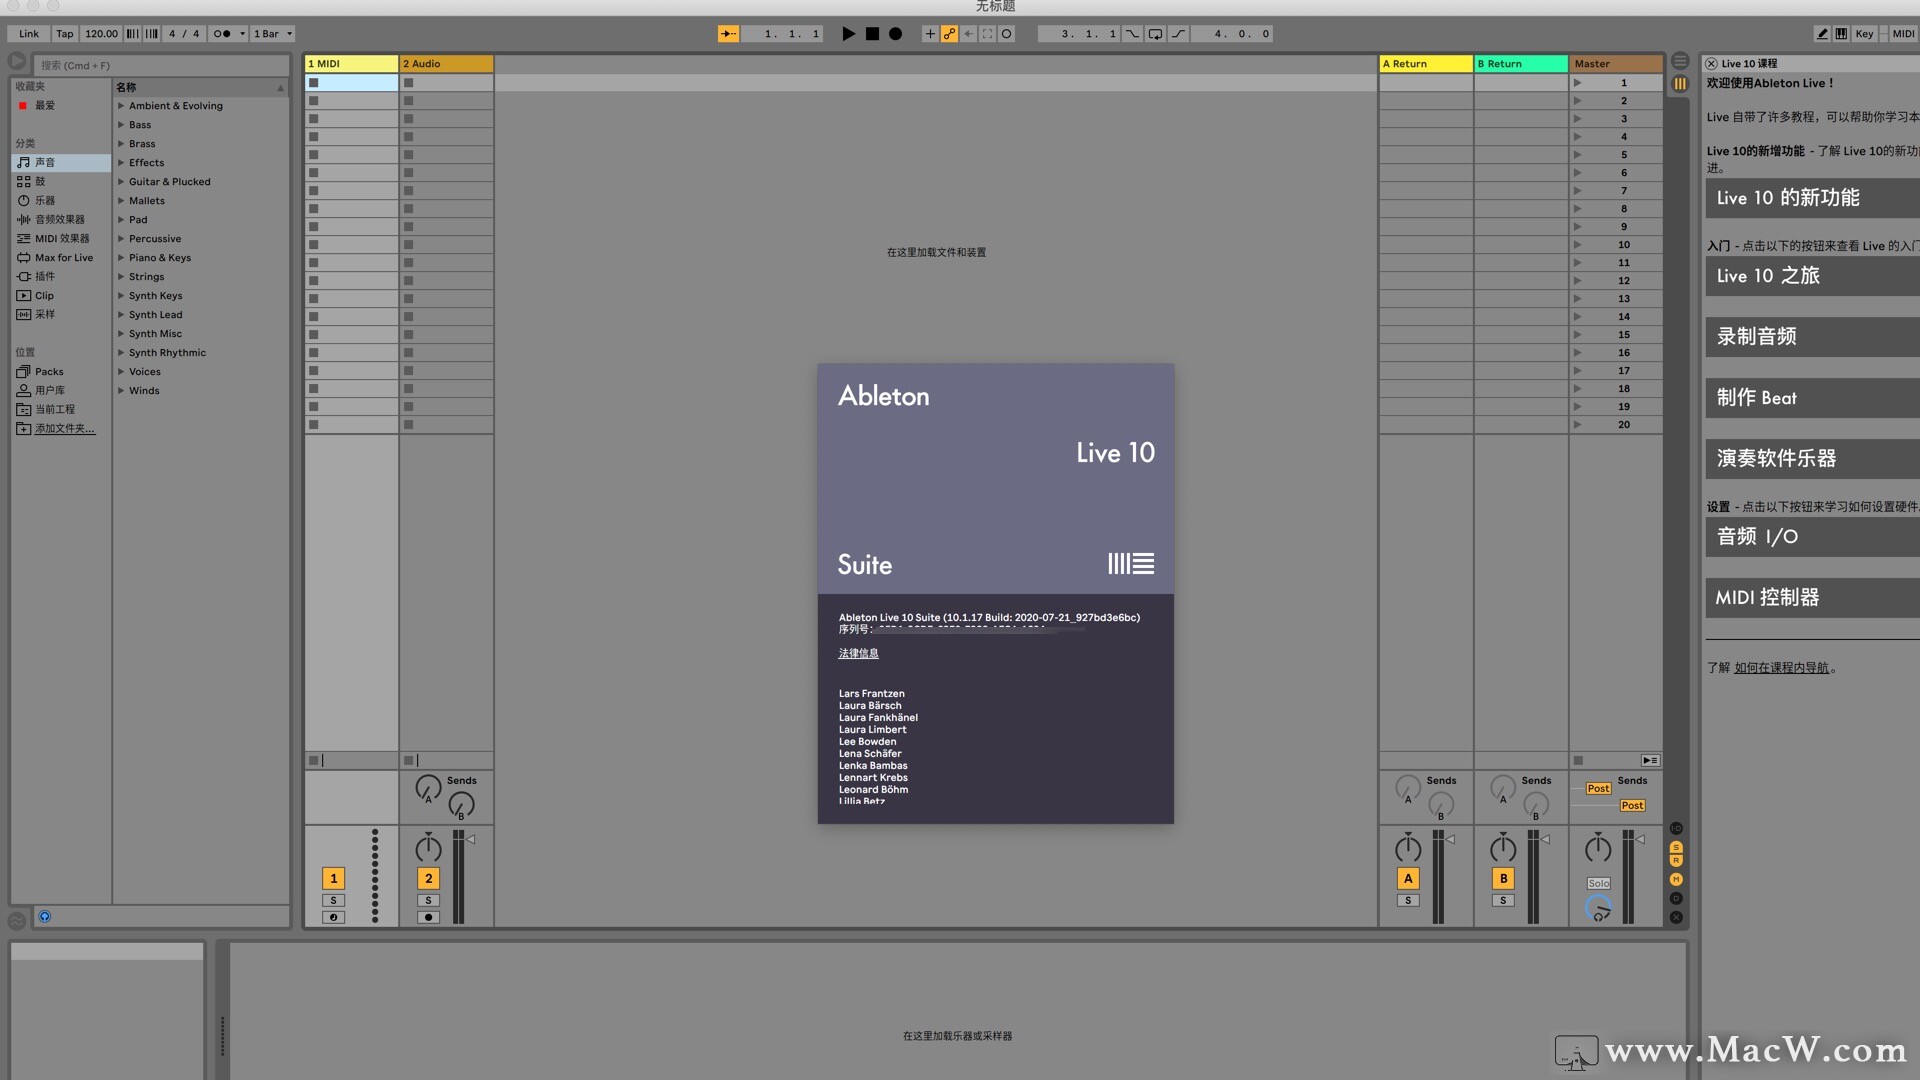Toggle track 2 activator button
The image size is (1920, 1080).
click(x=428, y=878)
